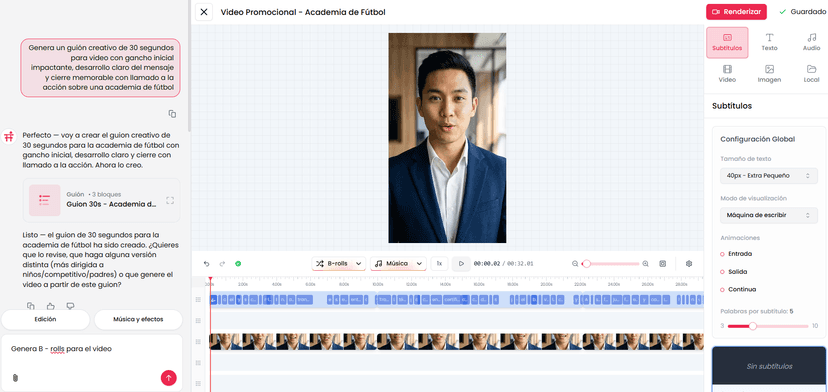Viewport: 828px width, 392px height.
Task: Click the video preview canvas
Action: coord(447,138)
